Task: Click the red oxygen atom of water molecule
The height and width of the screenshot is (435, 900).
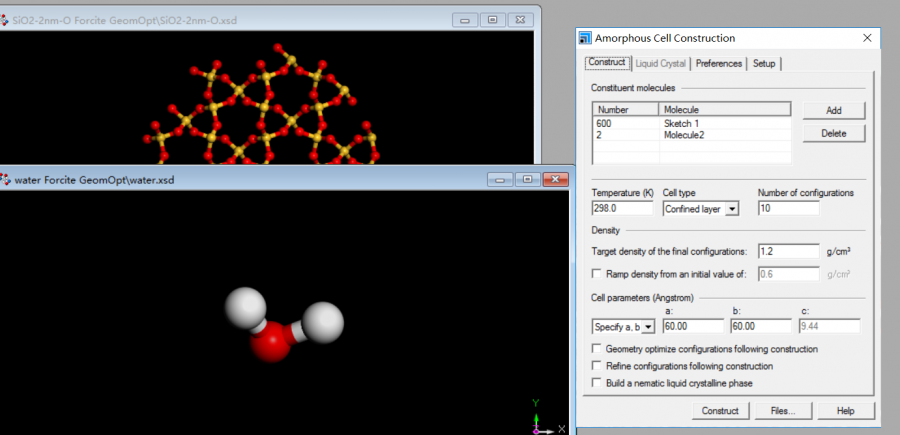Action: coord(270,343)
